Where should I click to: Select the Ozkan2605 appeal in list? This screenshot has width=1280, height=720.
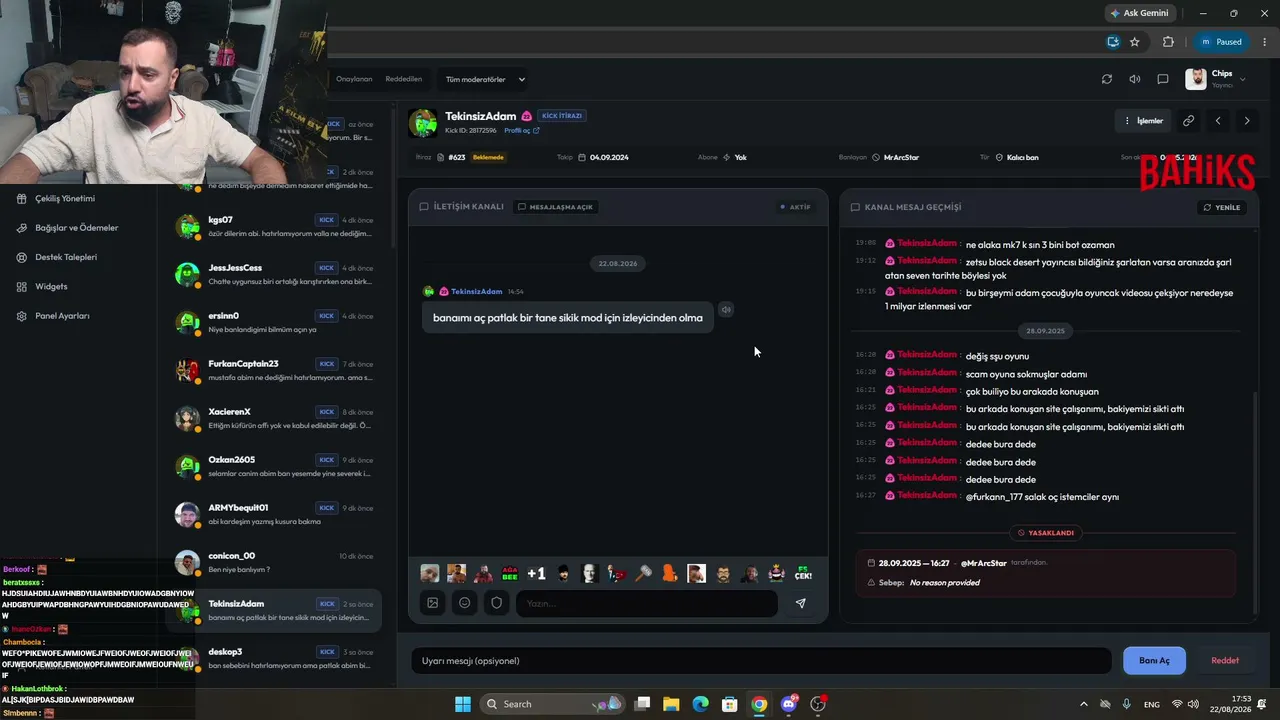(x=274, y=467)
